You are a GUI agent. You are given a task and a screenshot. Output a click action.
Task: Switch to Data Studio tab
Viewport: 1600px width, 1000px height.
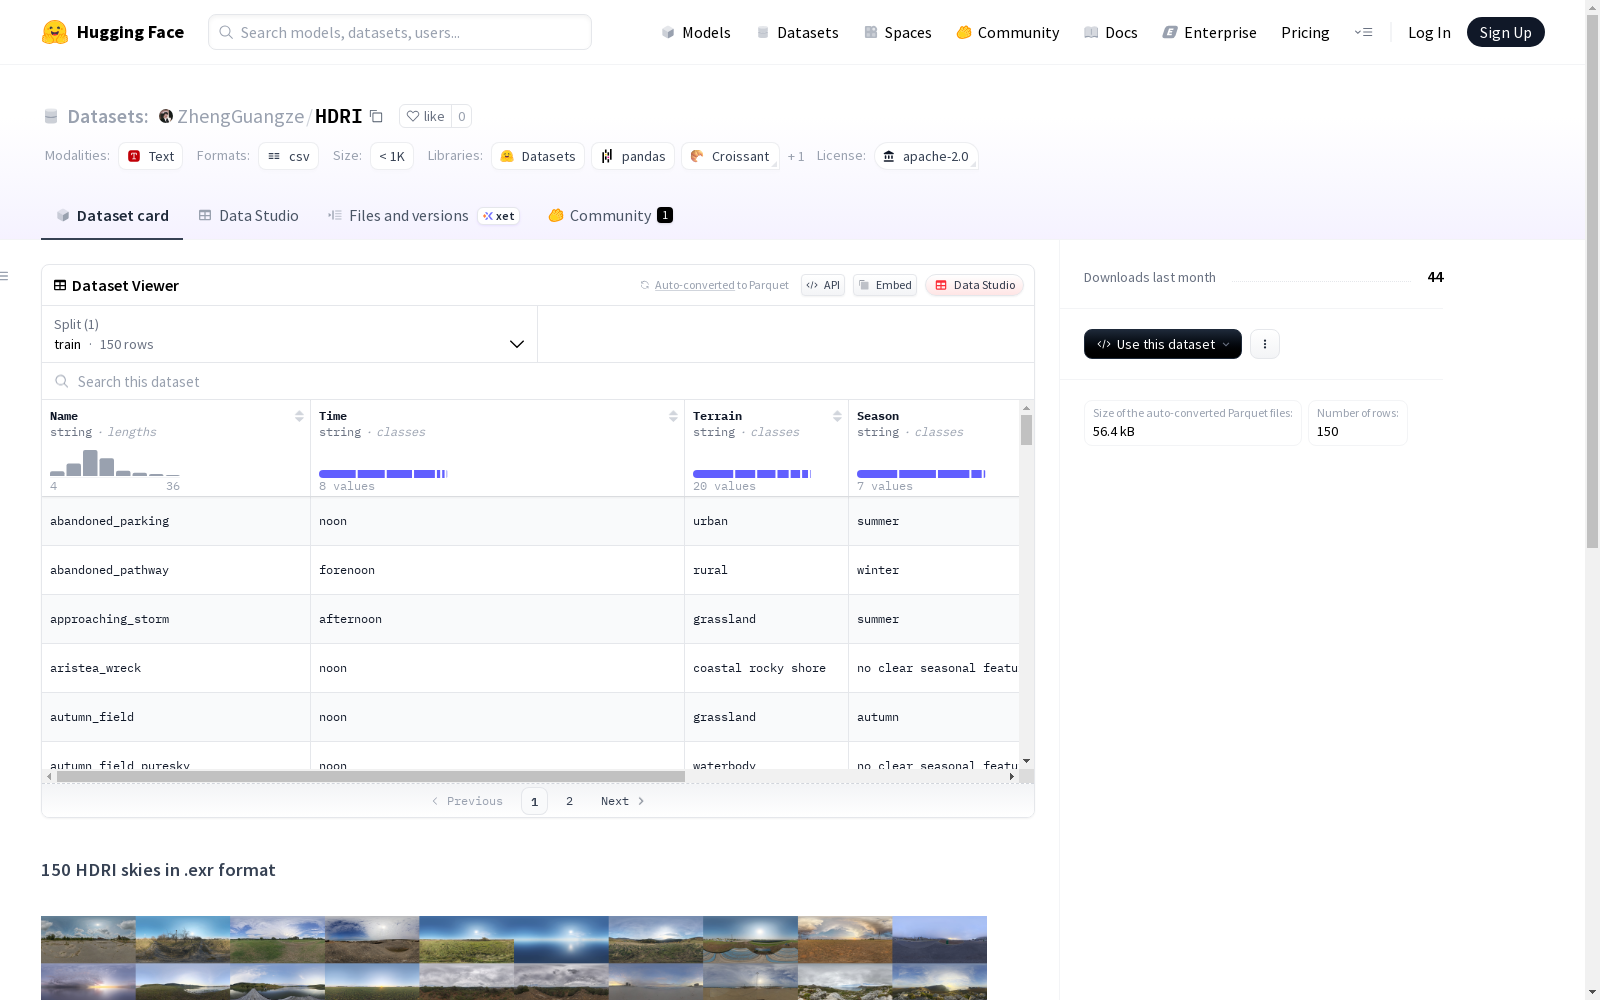pos(249,215)
